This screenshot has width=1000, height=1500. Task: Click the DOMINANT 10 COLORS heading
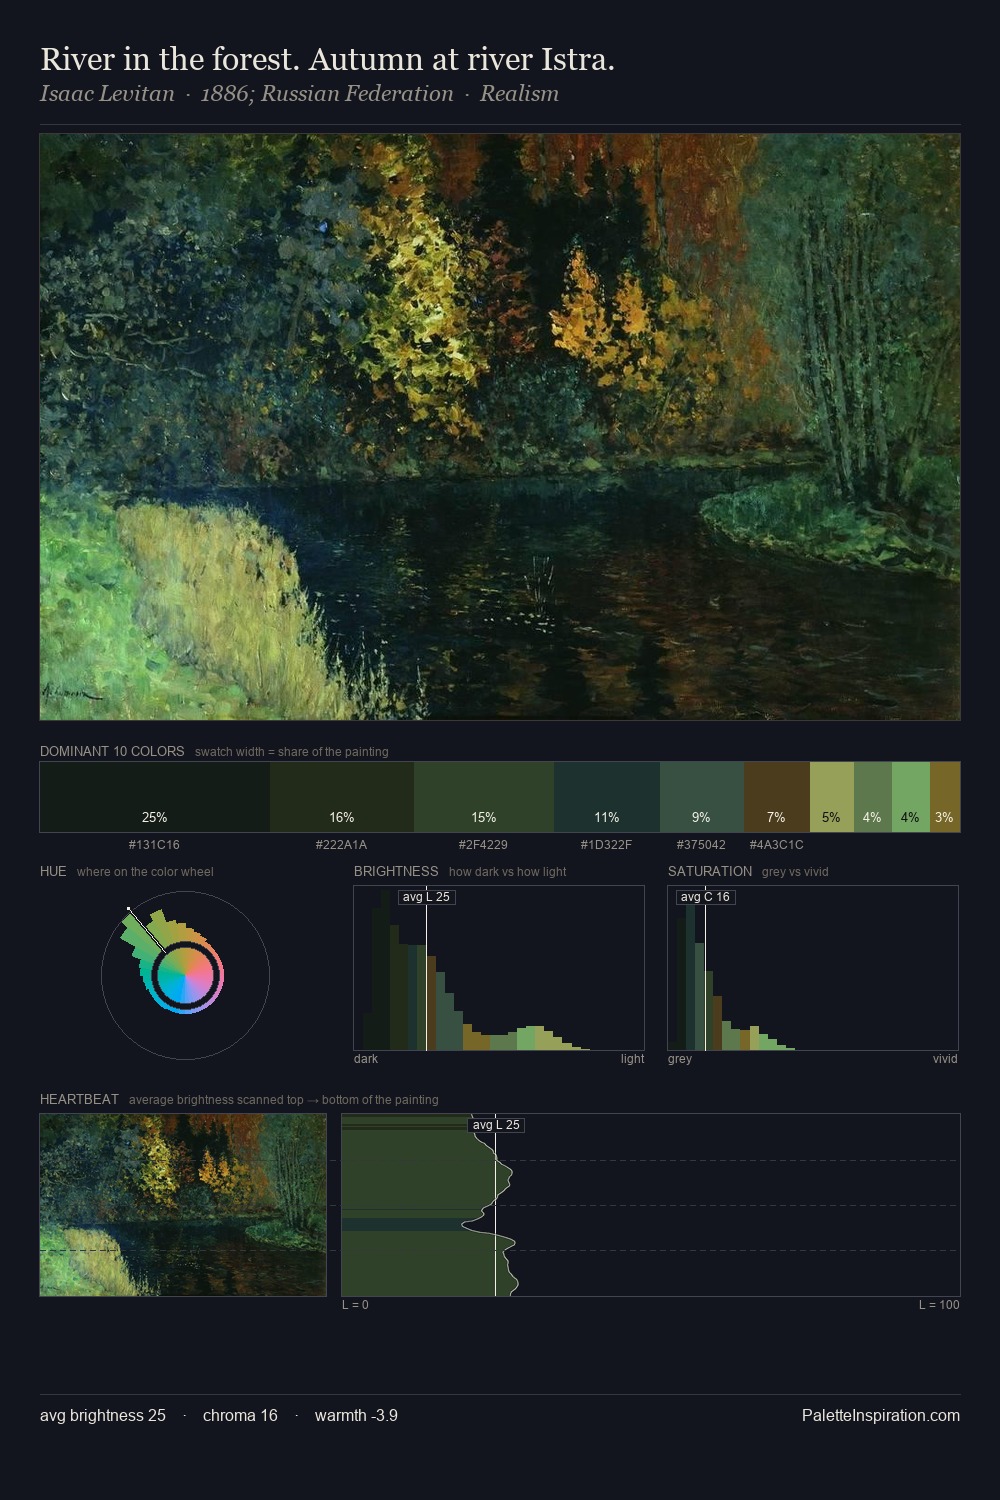[x=112, y=751]
